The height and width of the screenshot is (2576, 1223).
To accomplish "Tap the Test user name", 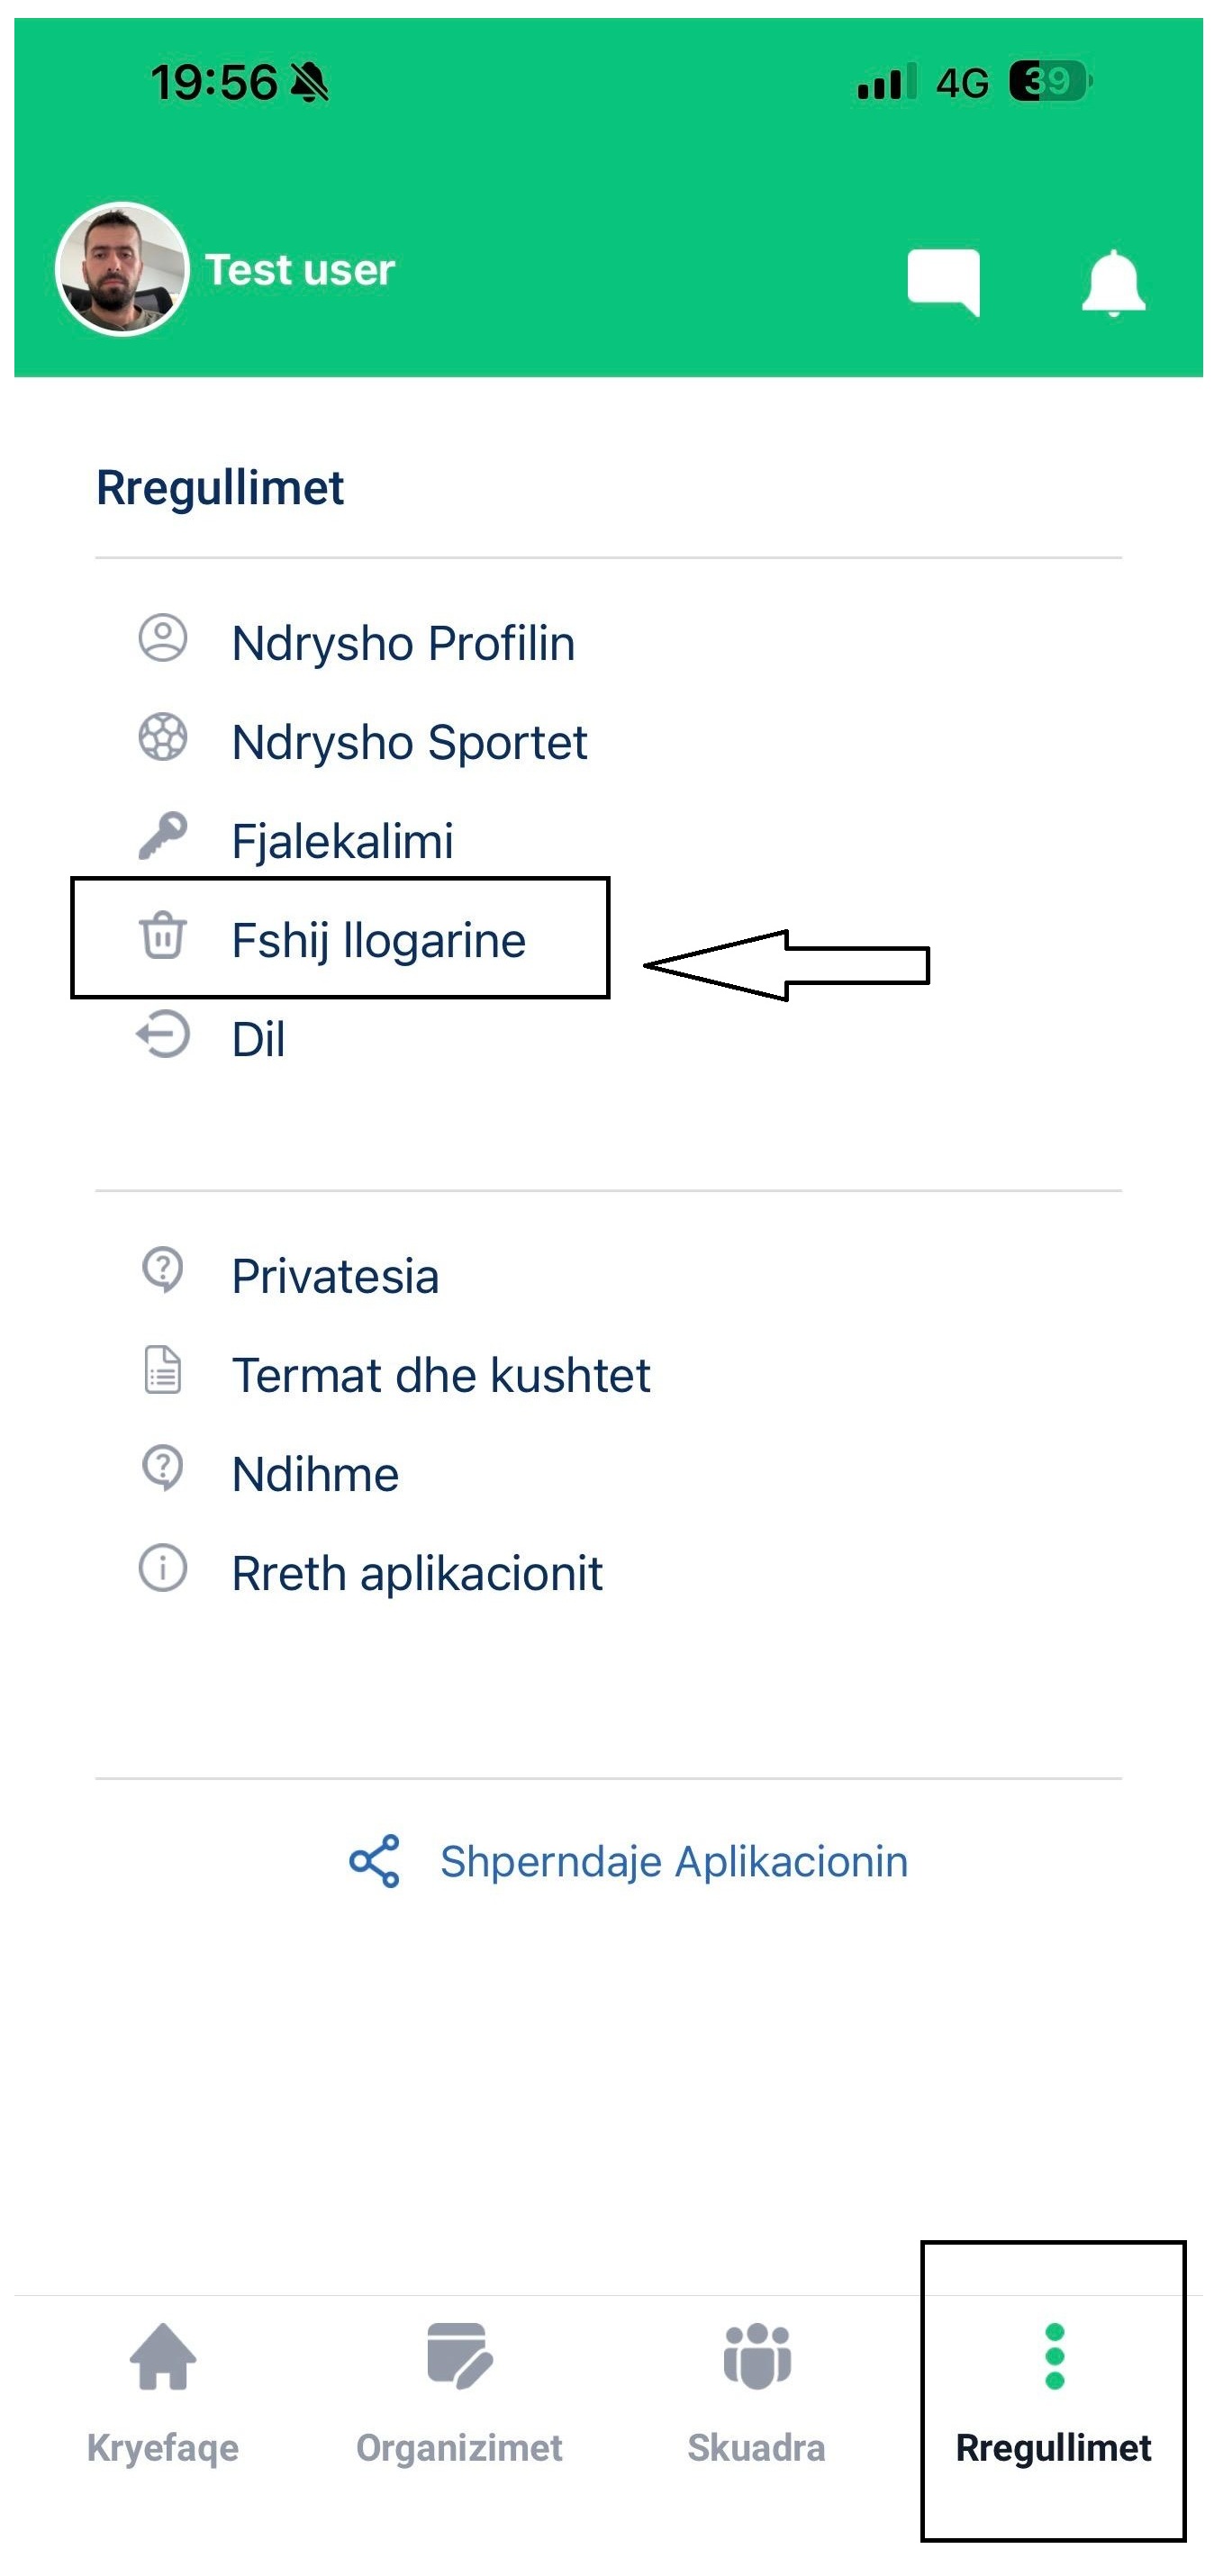I will [x=300, y=270].
